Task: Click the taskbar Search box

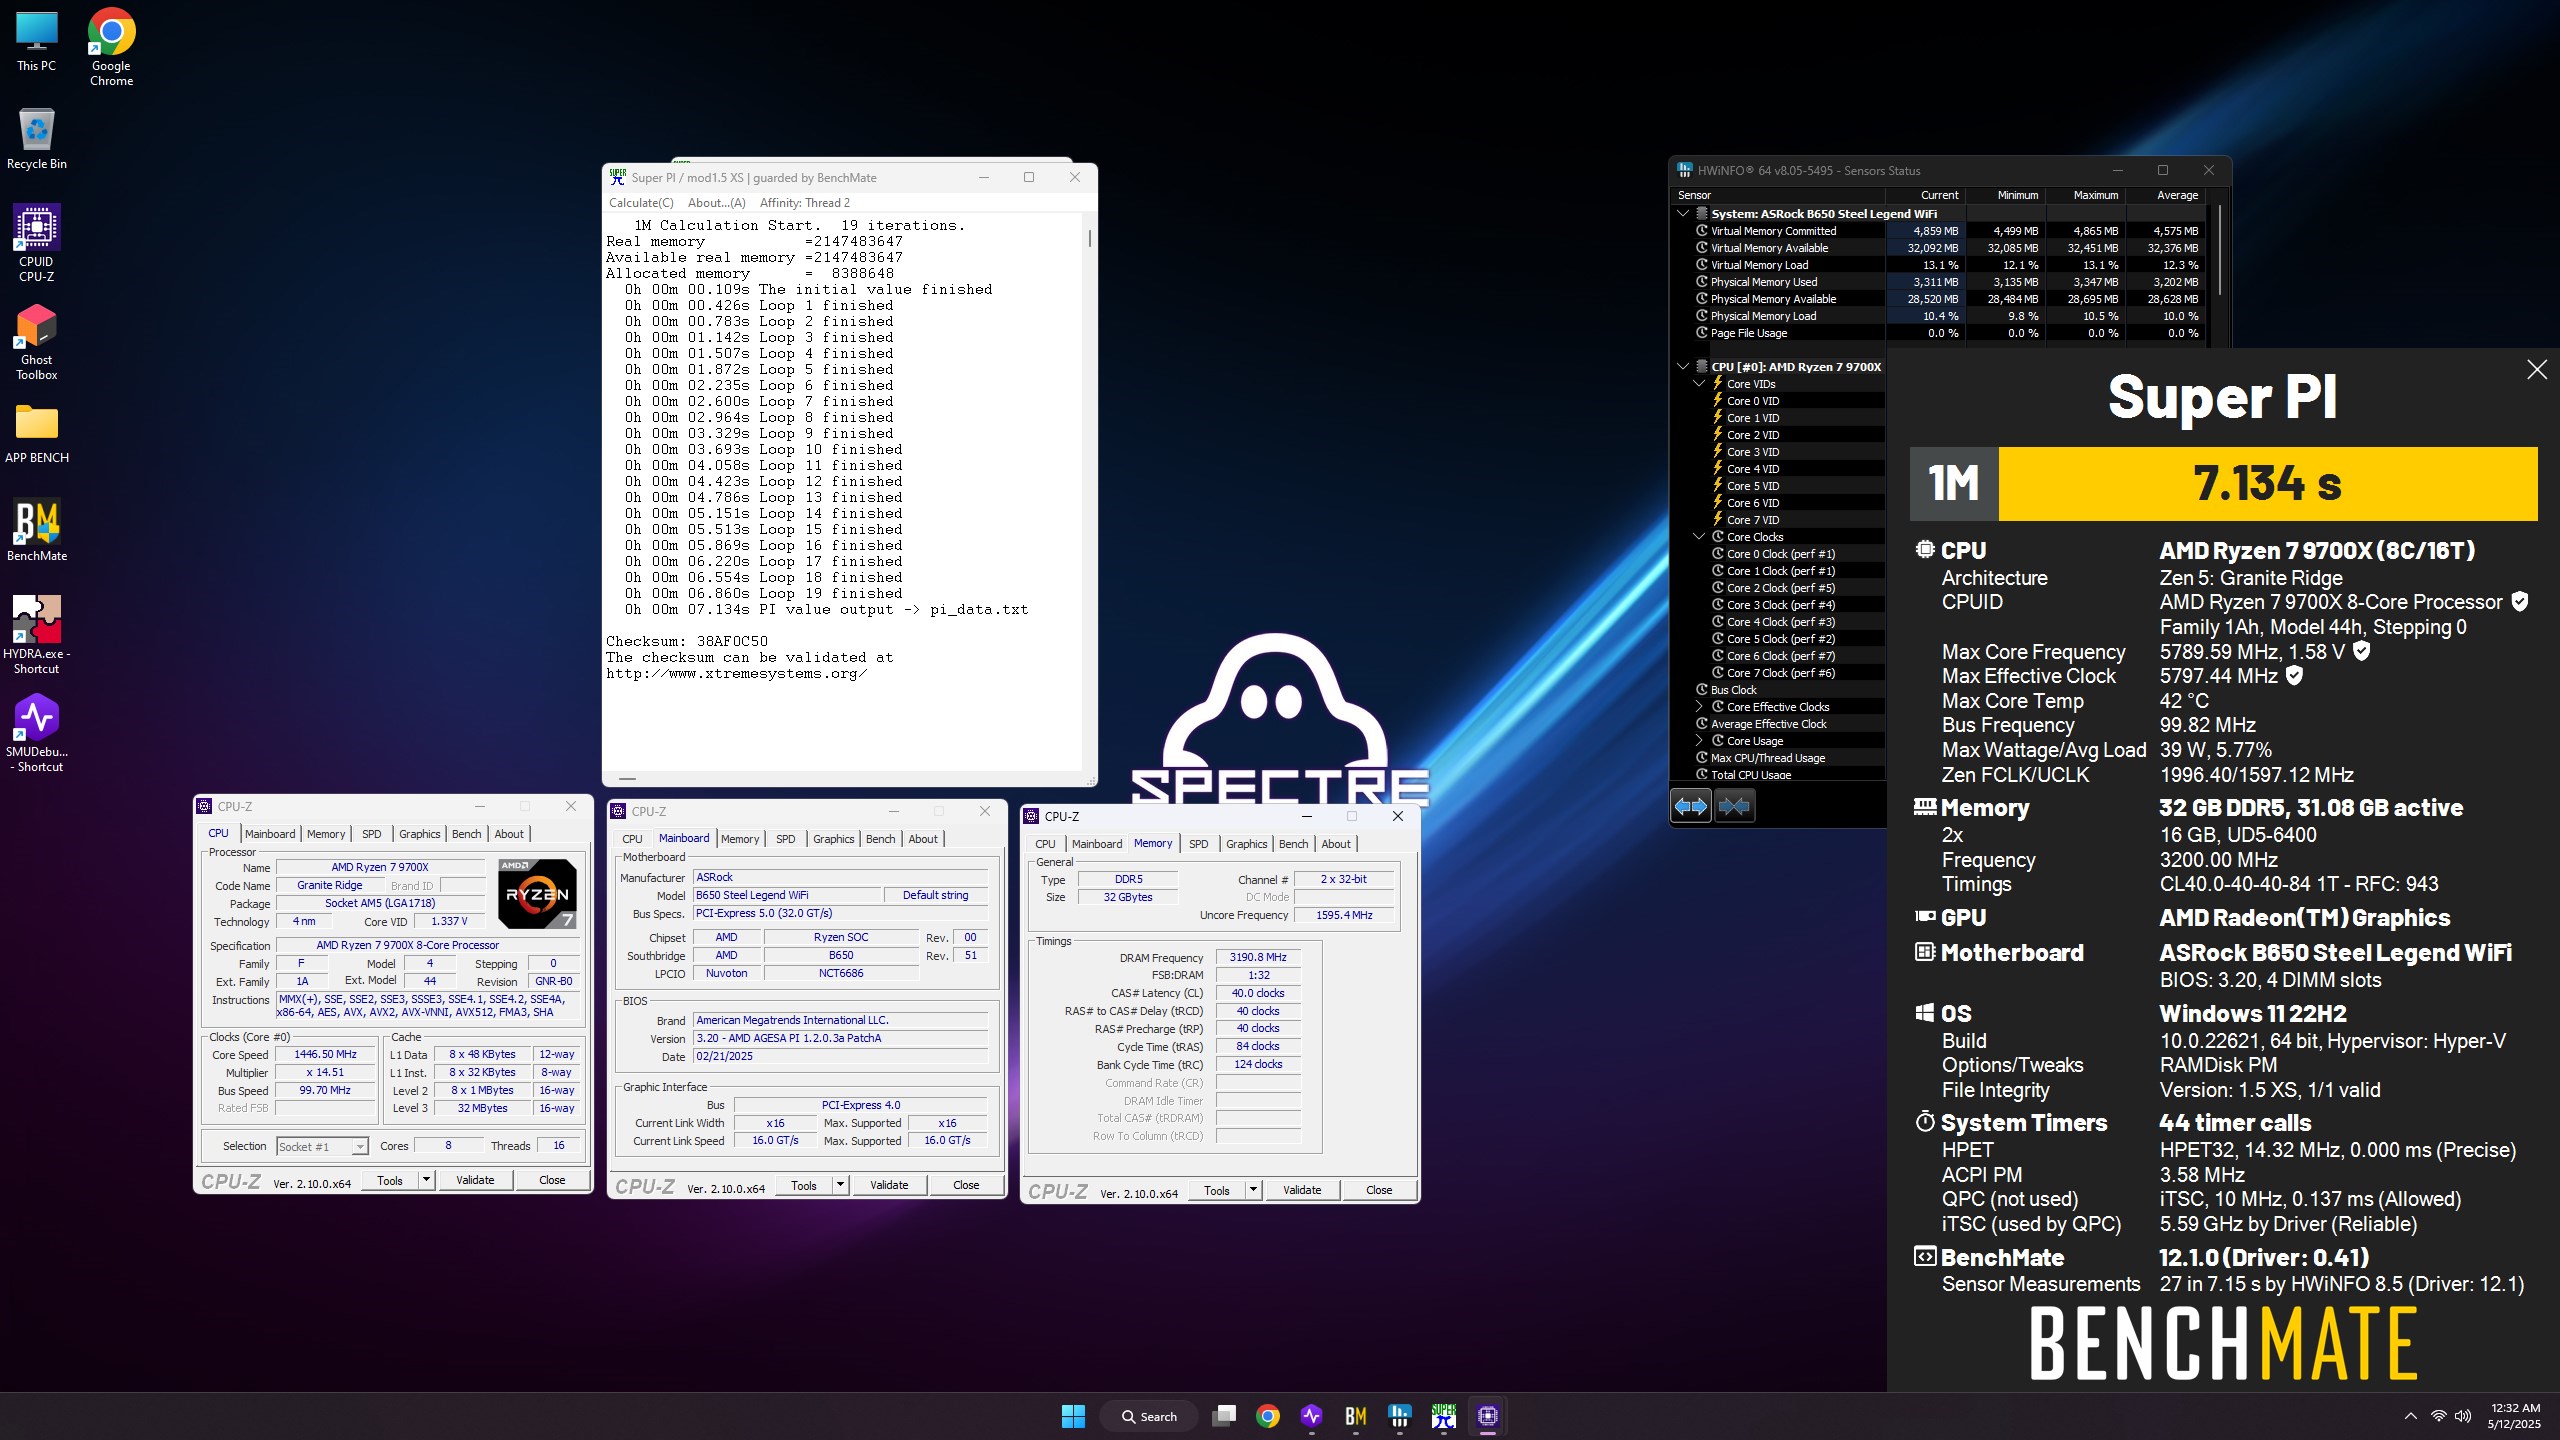Action: [1149, 1416]
